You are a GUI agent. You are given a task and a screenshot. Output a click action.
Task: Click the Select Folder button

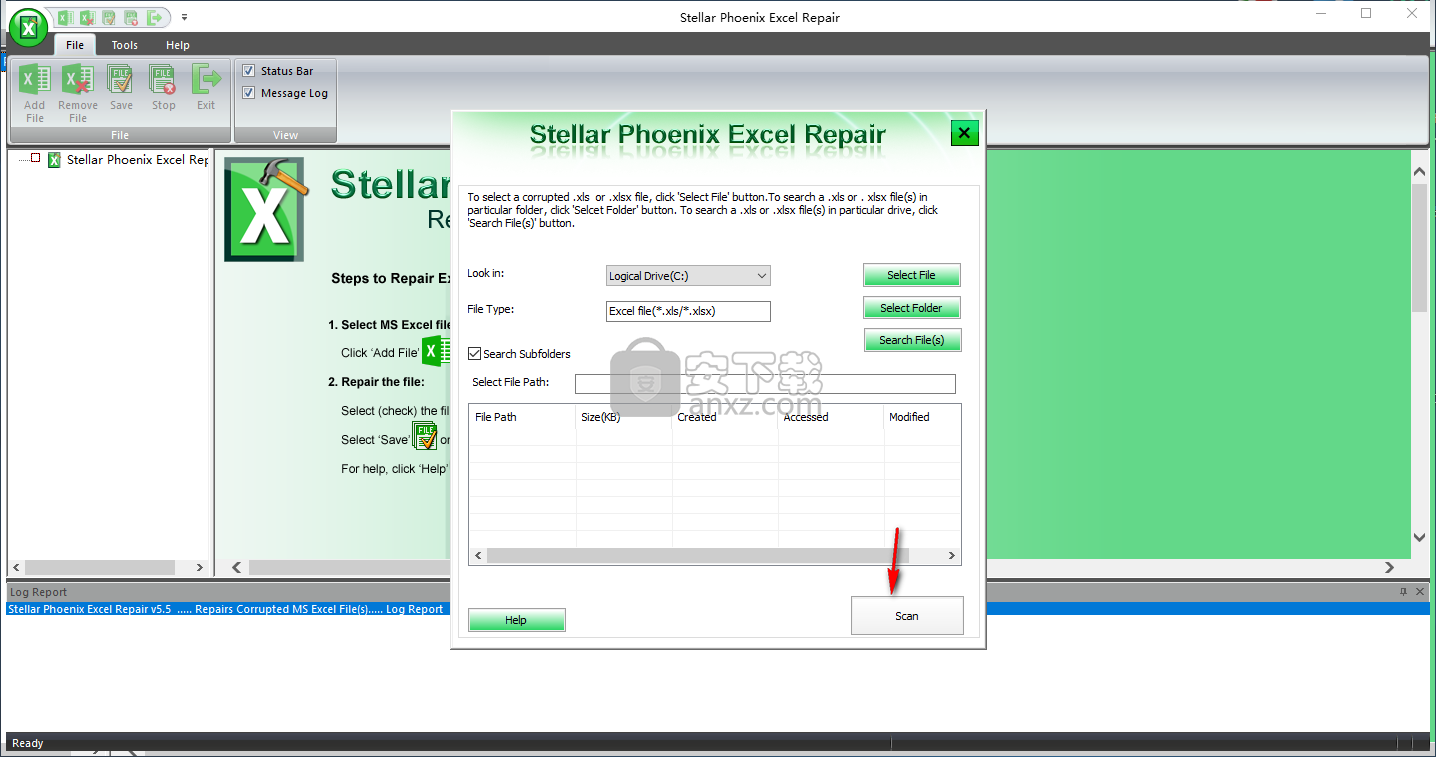click(911, 308)
